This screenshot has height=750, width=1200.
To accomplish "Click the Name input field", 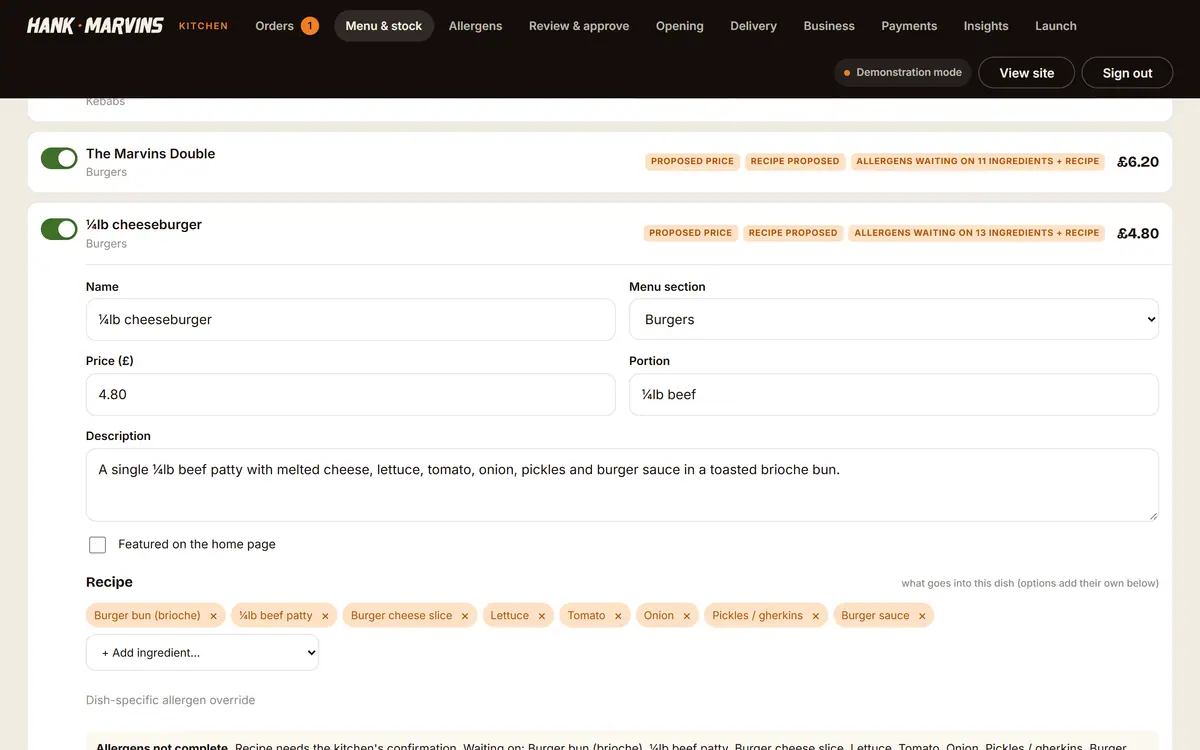I will point(351,320).
